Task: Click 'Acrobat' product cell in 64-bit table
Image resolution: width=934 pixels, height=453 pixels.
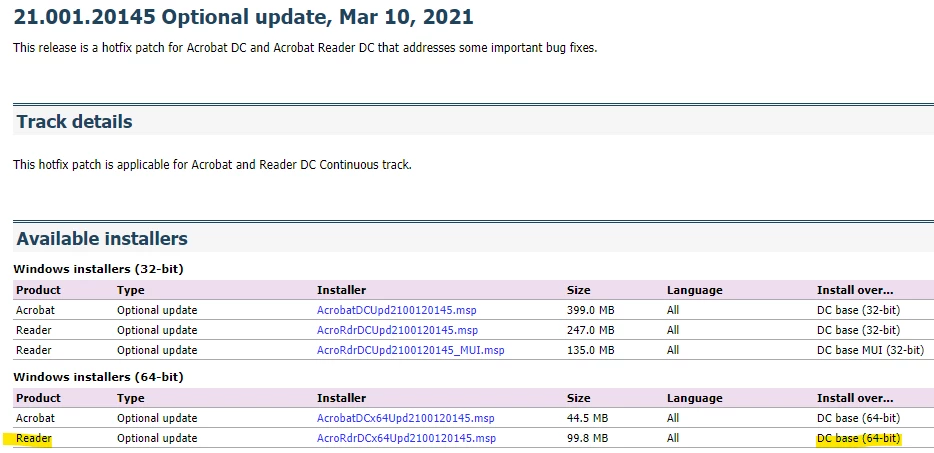Action: point(35,418)
